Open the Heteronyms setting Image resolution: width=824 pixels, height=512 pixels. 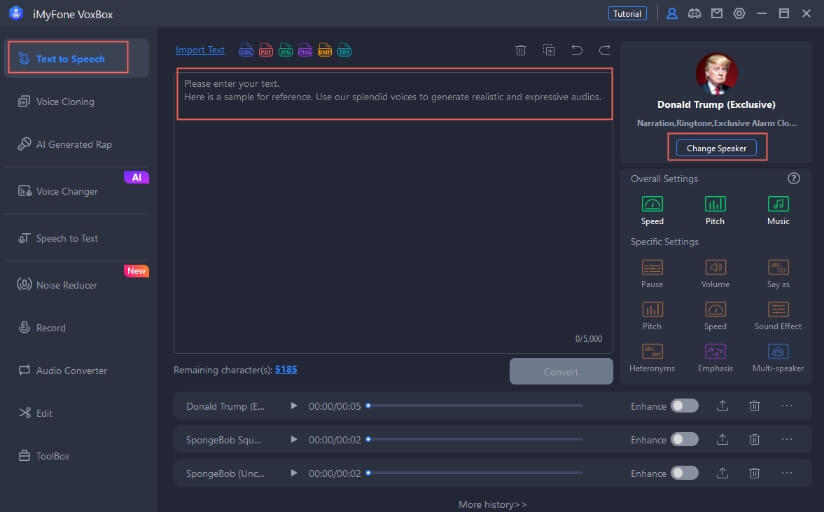(652, 352)
